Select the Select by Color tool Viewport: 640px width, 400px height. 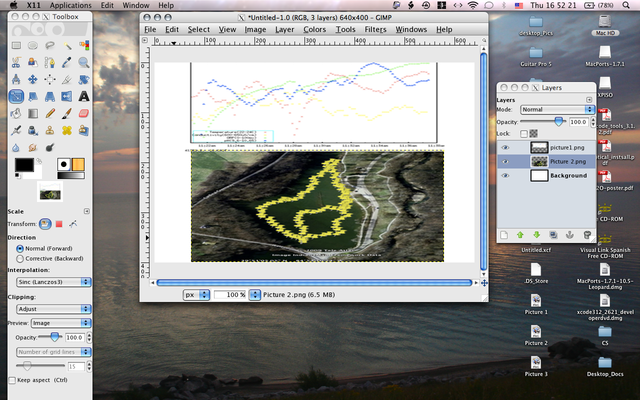[84, 45]
